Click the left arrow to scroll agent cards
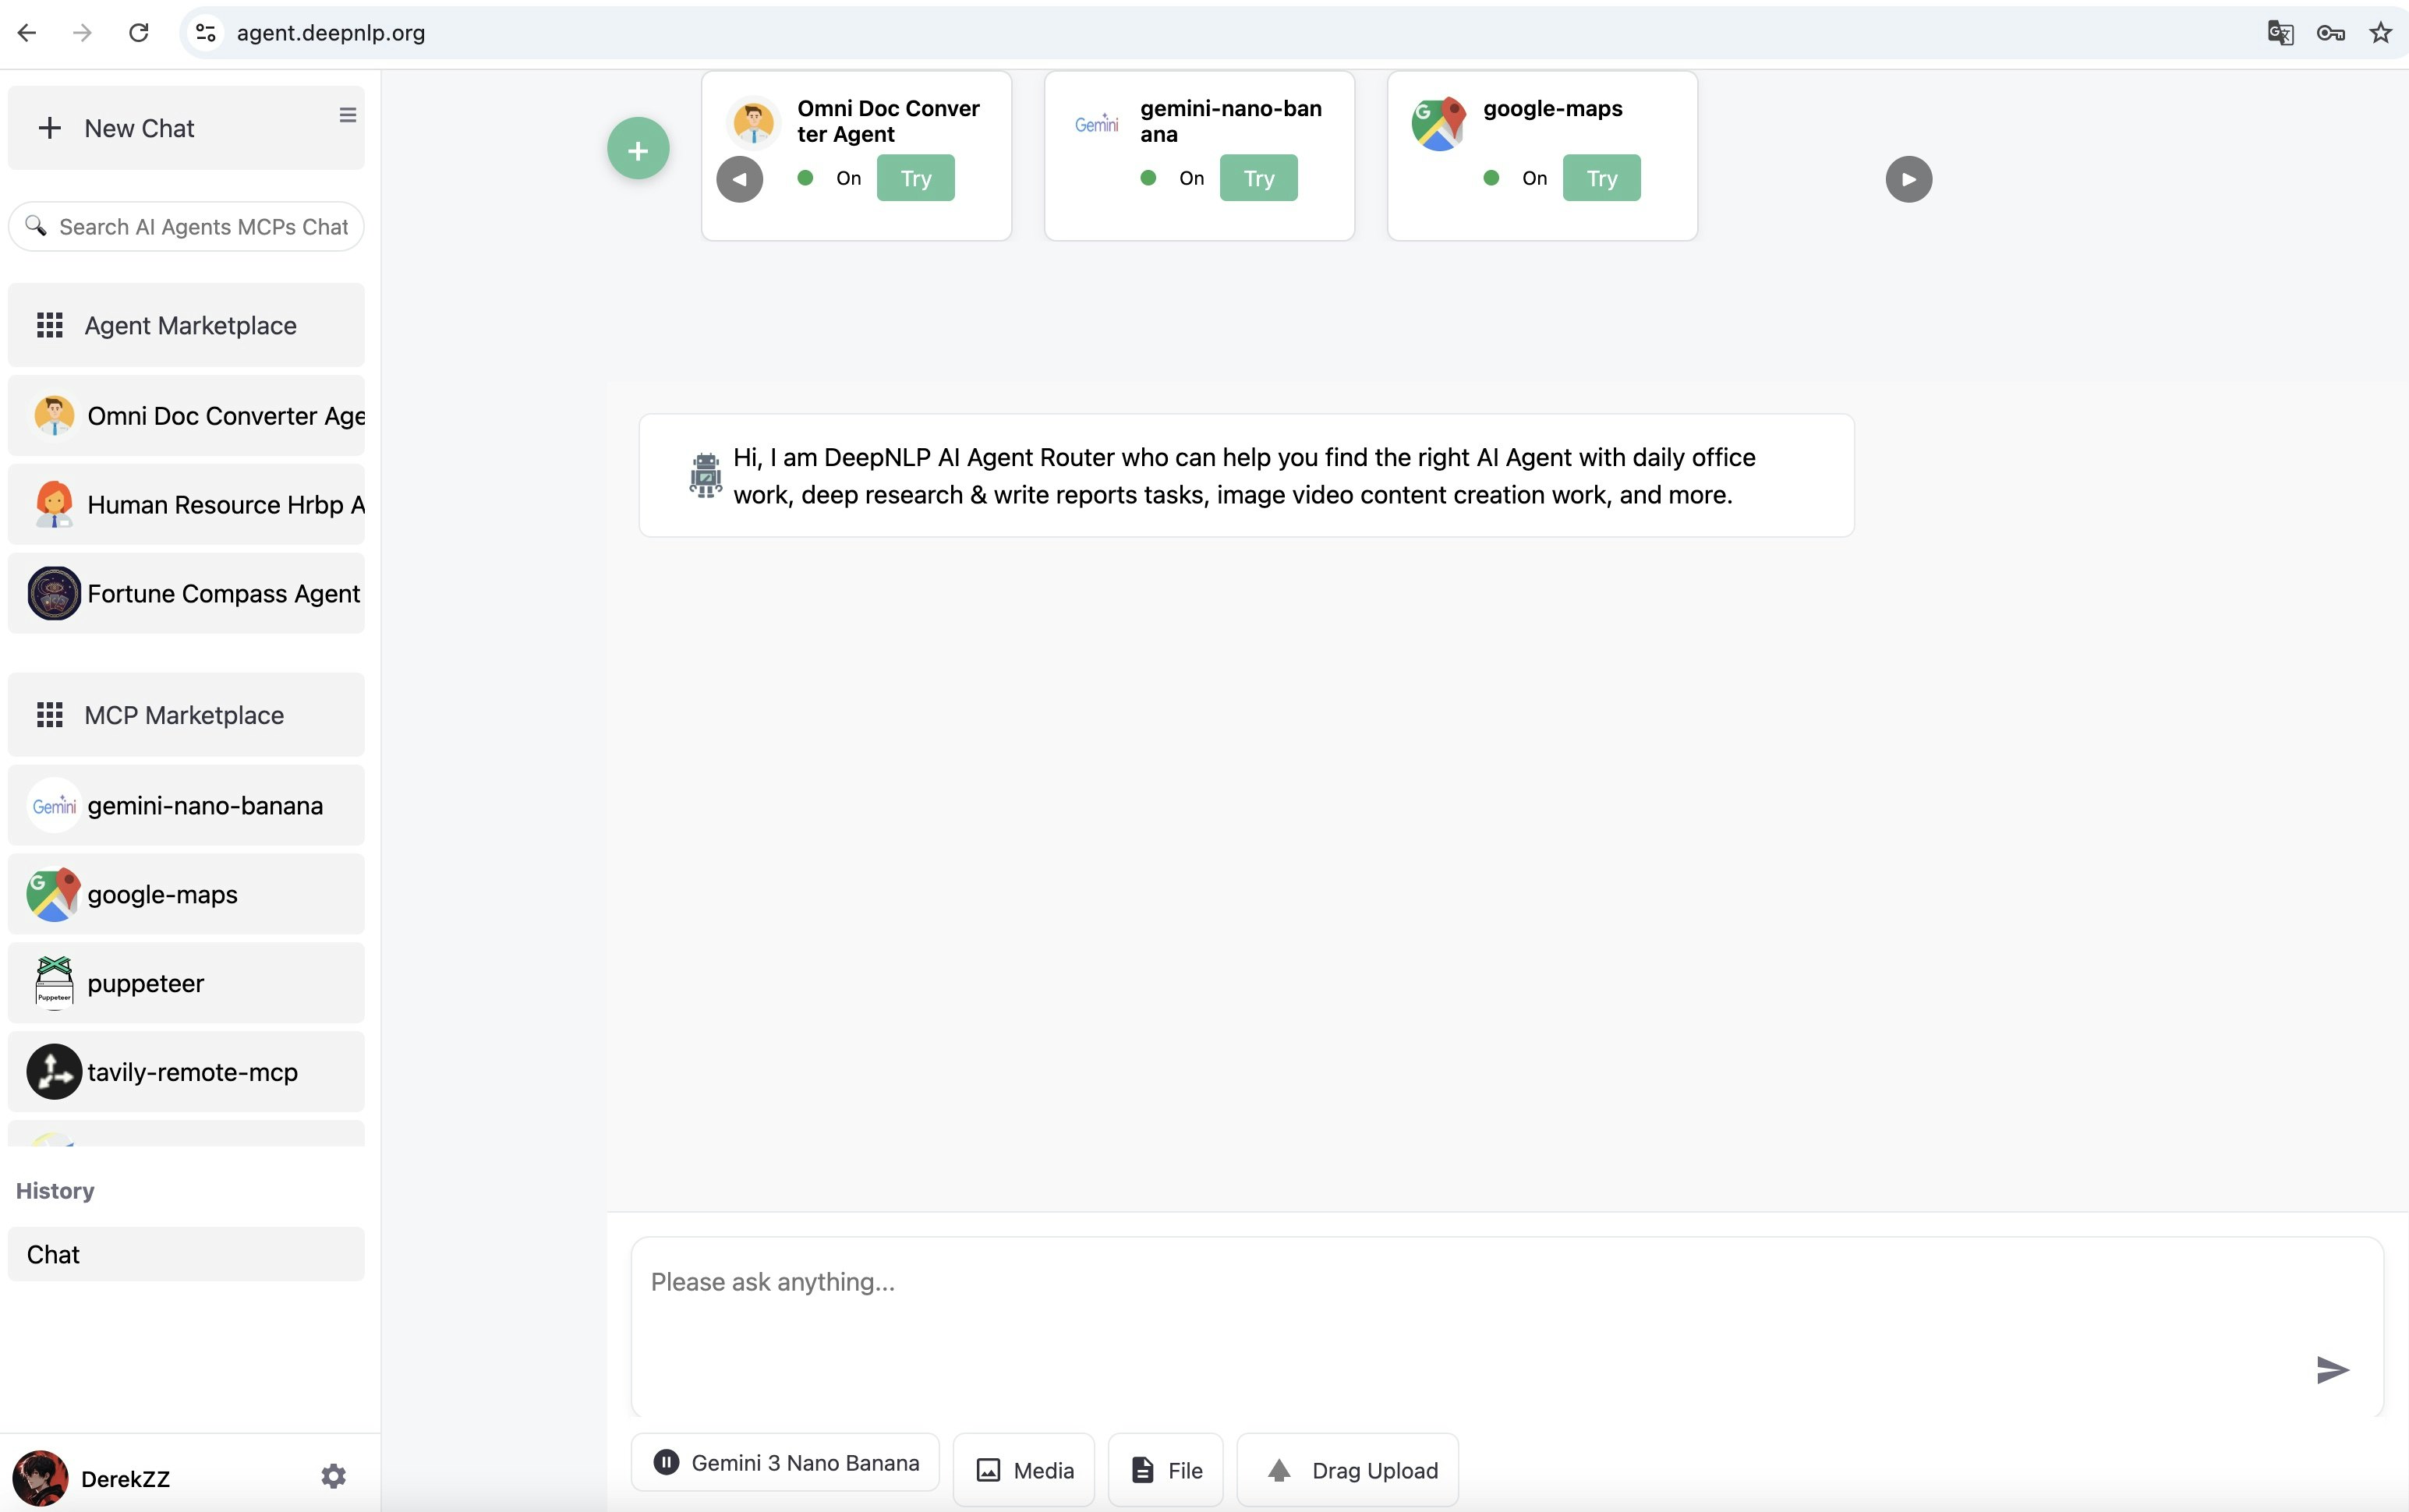2409x1512 pixels. [739, 177]
